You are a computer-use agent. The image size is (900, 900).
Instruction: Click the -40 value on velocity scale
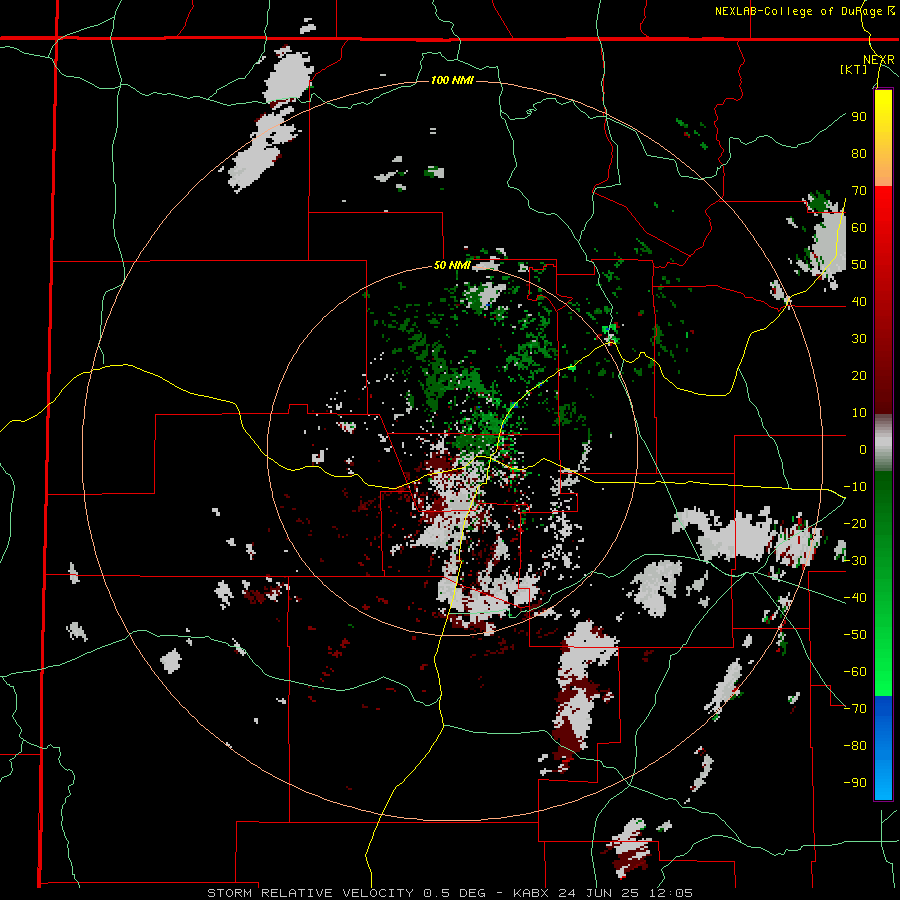coord(855,598)
